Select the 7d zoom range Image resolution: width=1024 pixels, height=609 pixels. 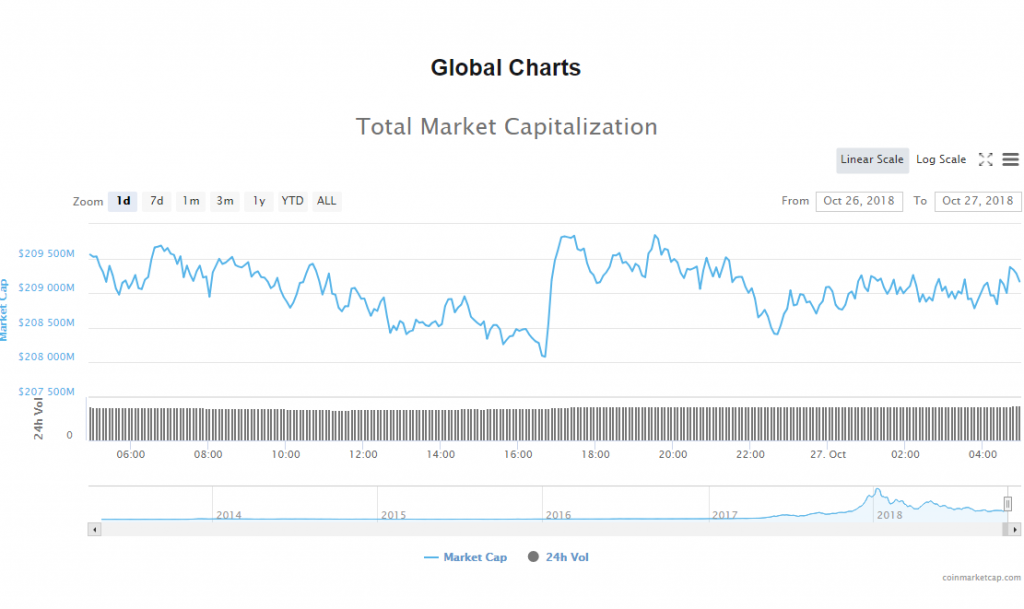(157, 201)
